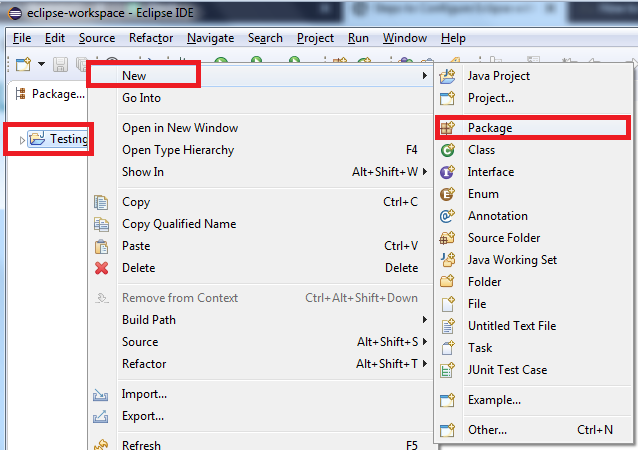Select Other... in the New submenu
The height and width of the screenshot is (450, 638).
point(487,430)
